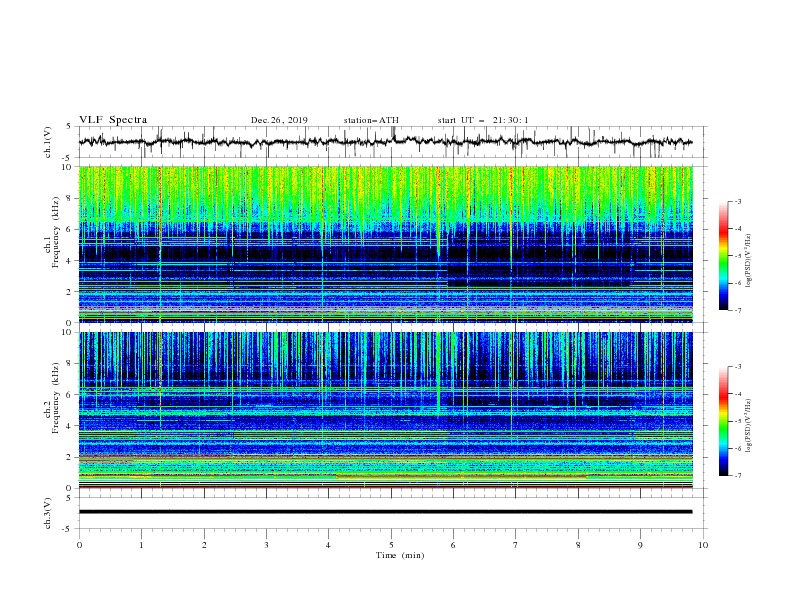Click the "4" kHz tick of ch.1 spectrogram
The height and width of the screenshot is (612, 792).
pos(70,261)
